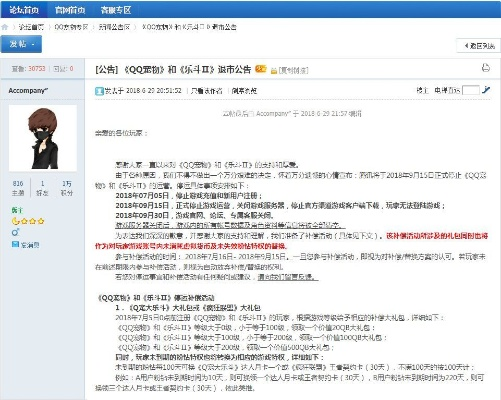The image size is (501, 400).
Task: Click the reverse-order view link
Action: tap(244, 91)
